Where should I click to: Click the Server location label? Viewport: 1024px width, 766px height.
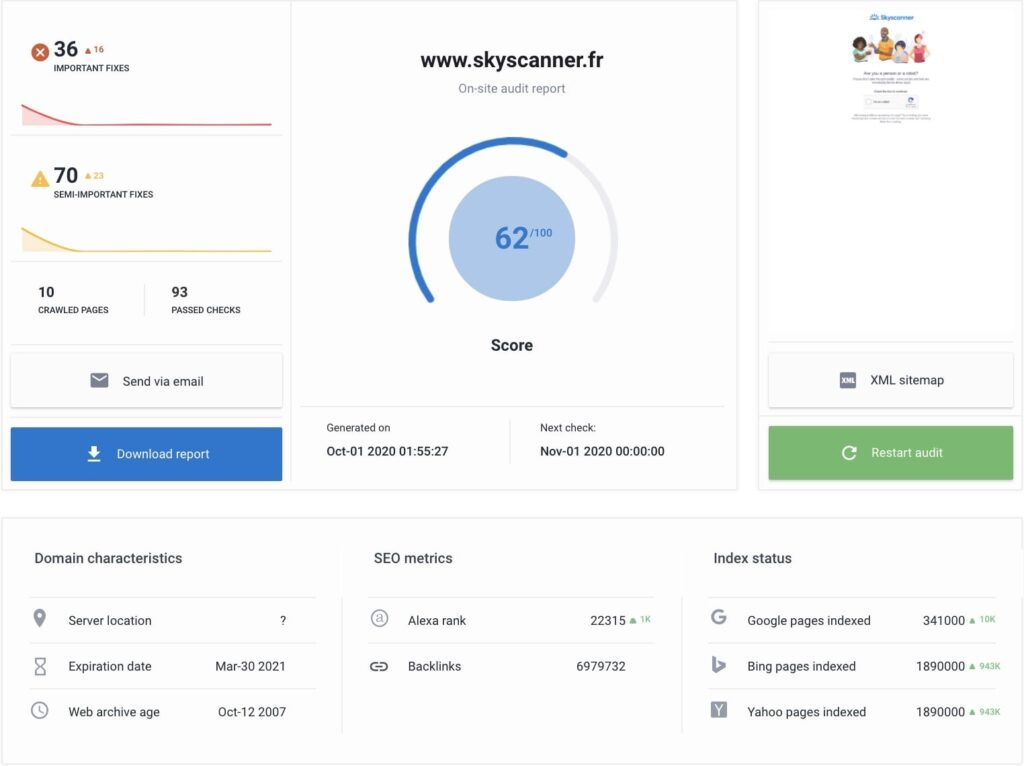[110, 620]
